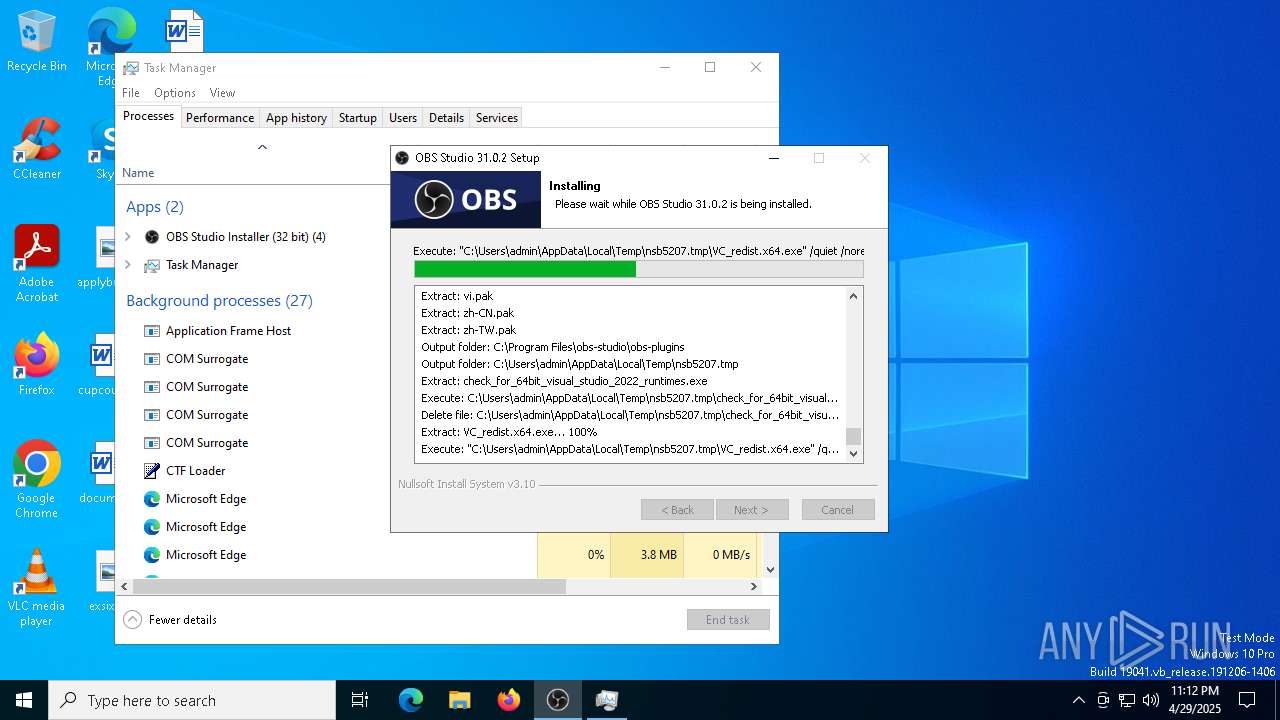Switch to Performance tab
The height and width of the screenshot is (720, 1280).
coord(220,118)
